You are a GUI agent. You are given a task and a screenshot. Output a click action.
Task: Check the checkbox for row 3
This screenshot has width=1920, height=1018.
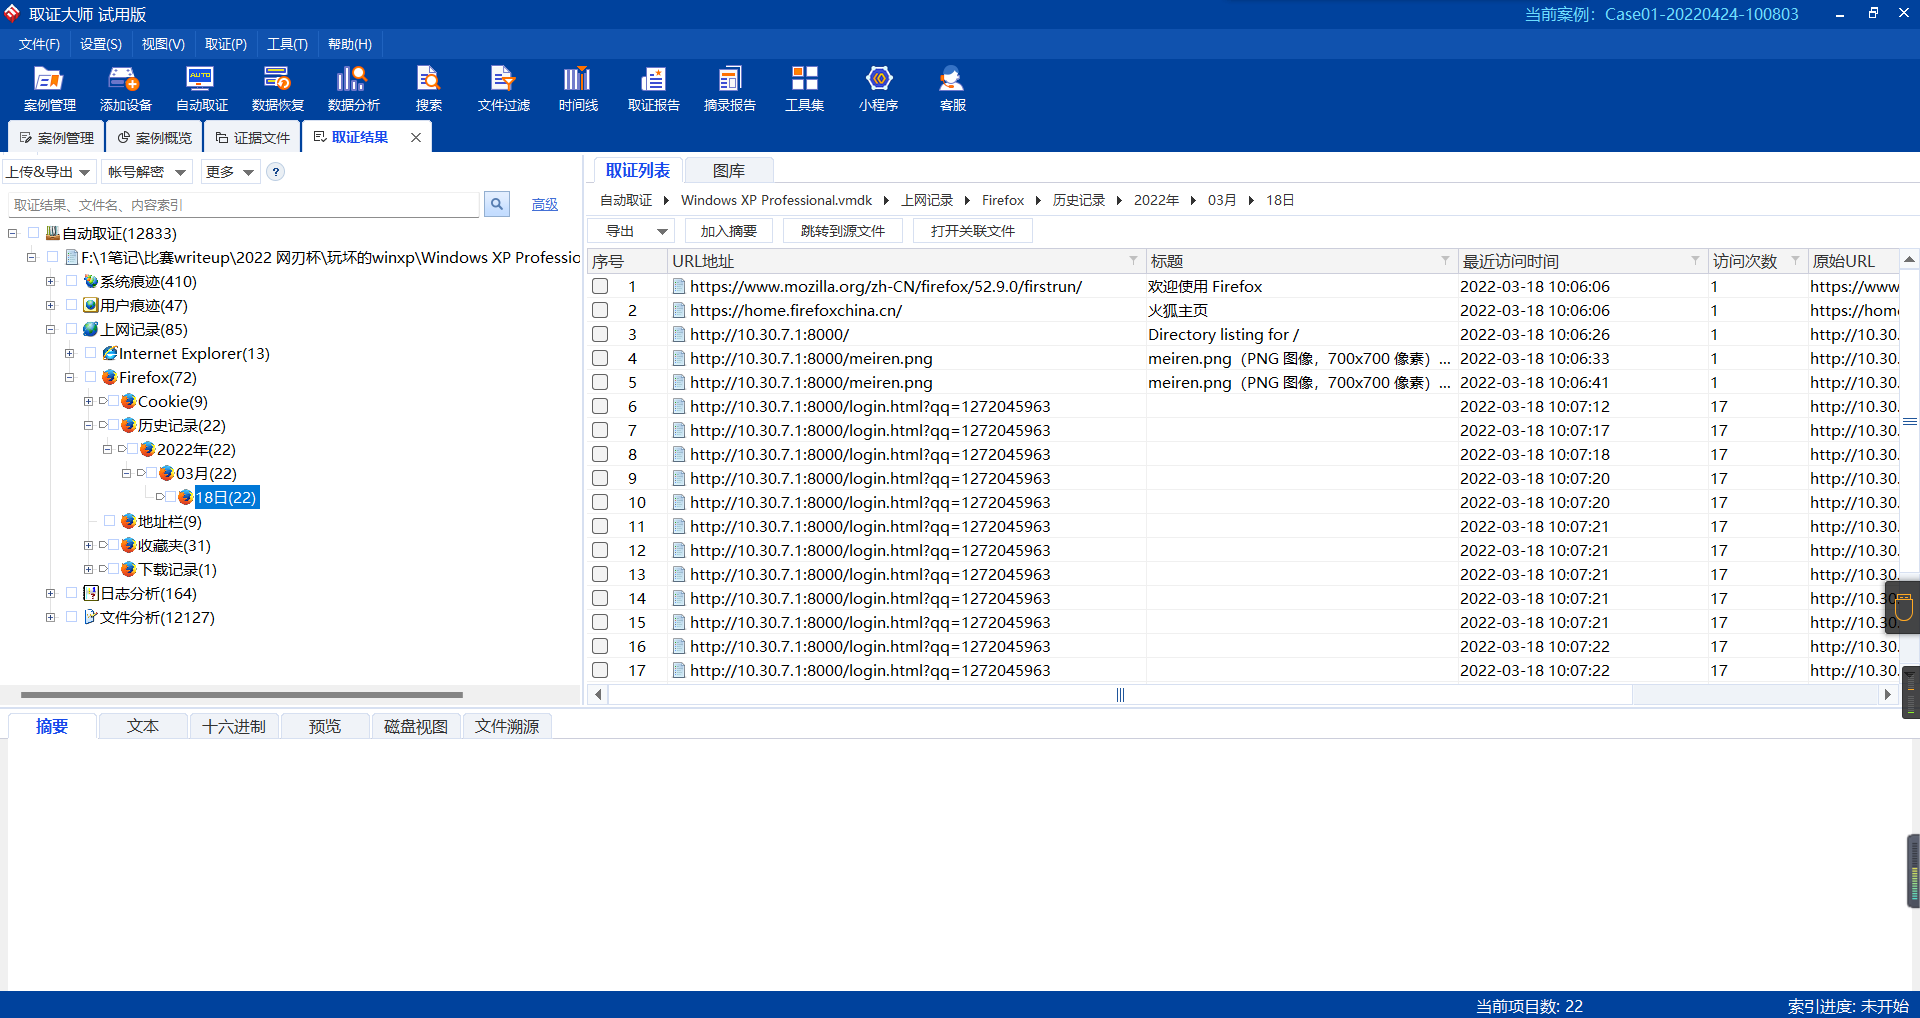coord(600,334)
